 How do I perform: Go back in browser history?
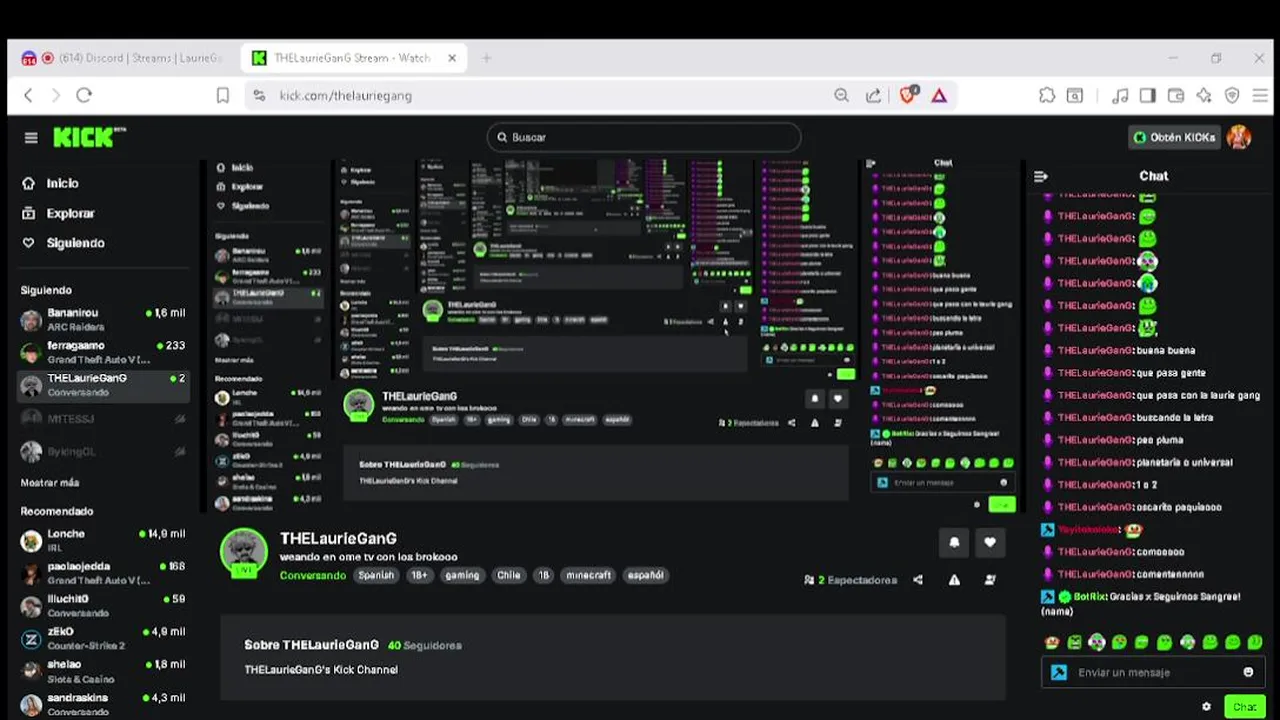(28, 95)
